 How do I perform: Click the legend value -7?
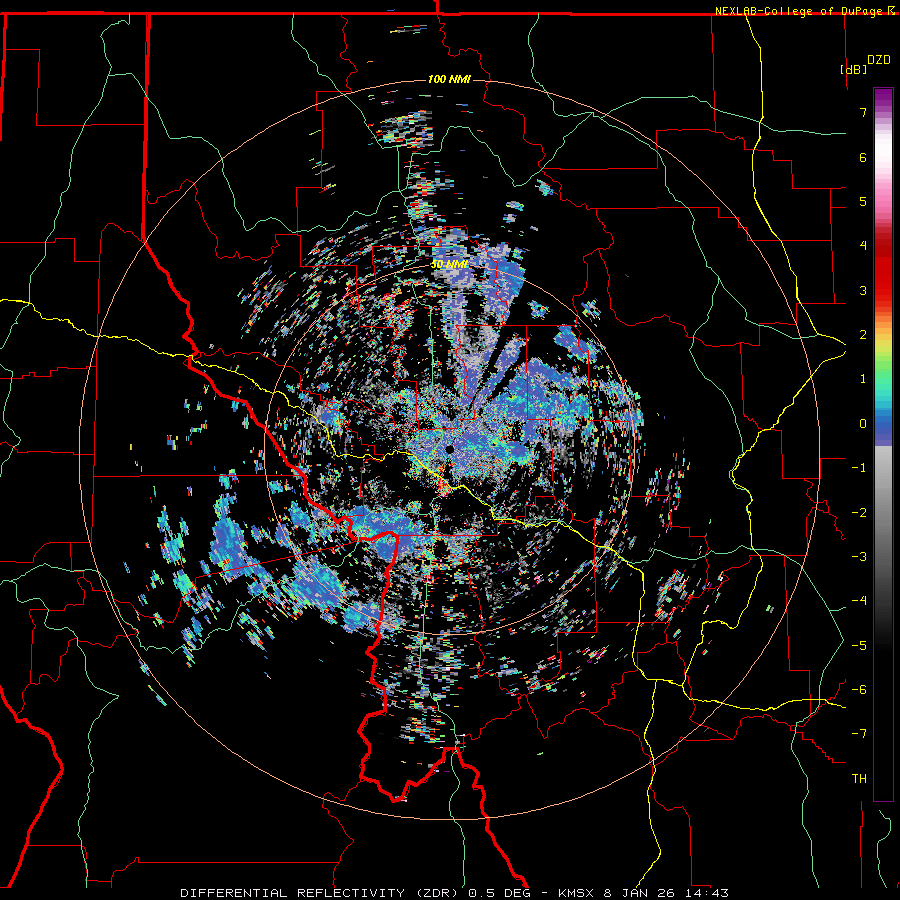point(859,734)
